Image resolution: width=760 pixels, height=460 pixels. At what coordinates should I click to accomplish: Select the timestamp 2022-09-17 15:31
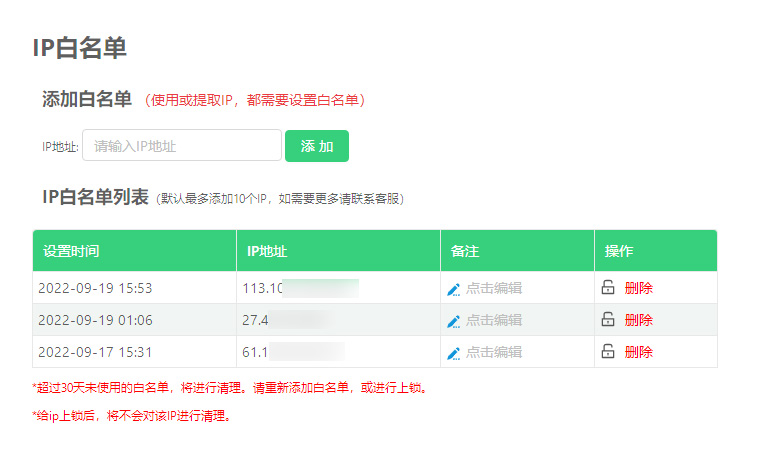(x=95, y=352)
